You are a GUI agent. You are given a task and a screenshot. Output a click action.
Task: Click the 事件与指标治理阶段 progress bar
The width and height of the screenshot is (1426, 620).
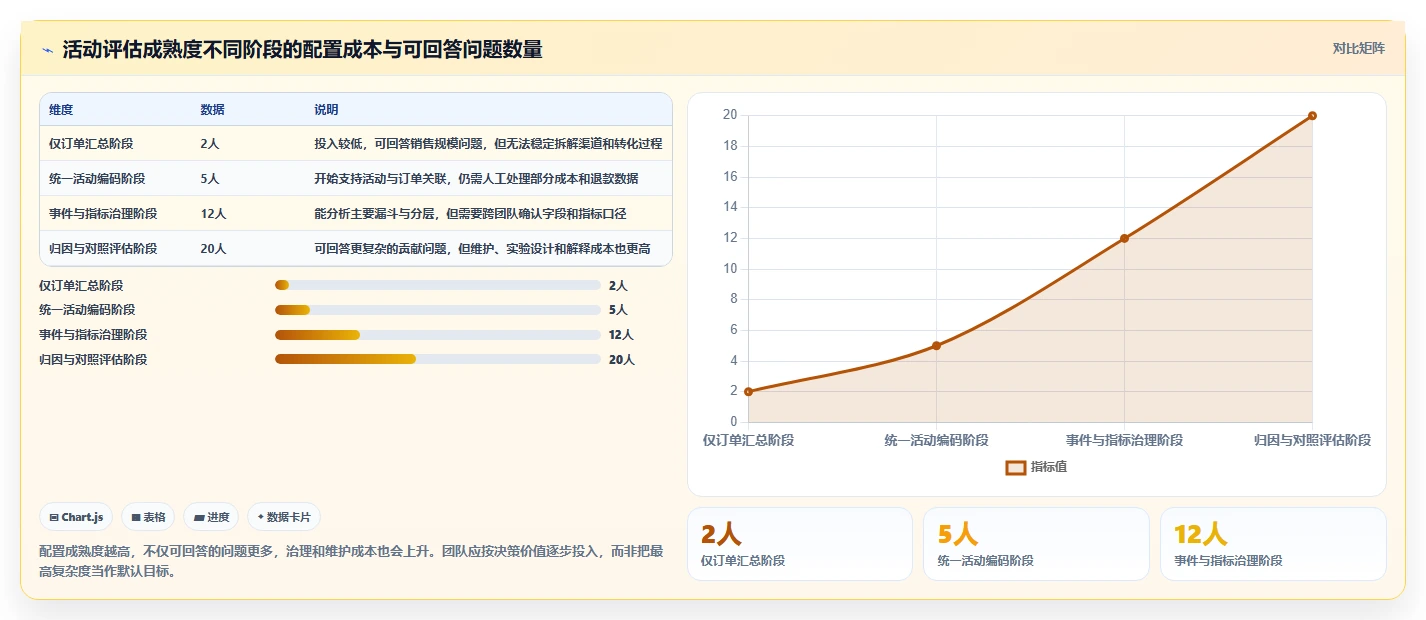[438, 335]
